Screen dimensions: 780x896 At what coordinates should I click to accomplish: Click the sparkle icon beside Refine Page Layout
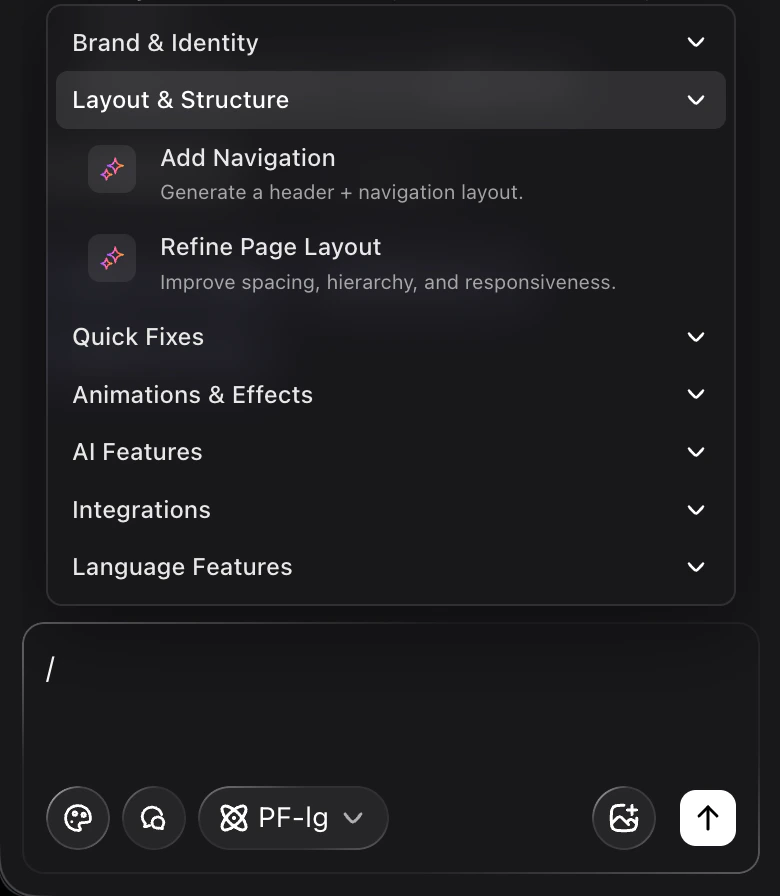pyautogui.click(x=111, y=257)
